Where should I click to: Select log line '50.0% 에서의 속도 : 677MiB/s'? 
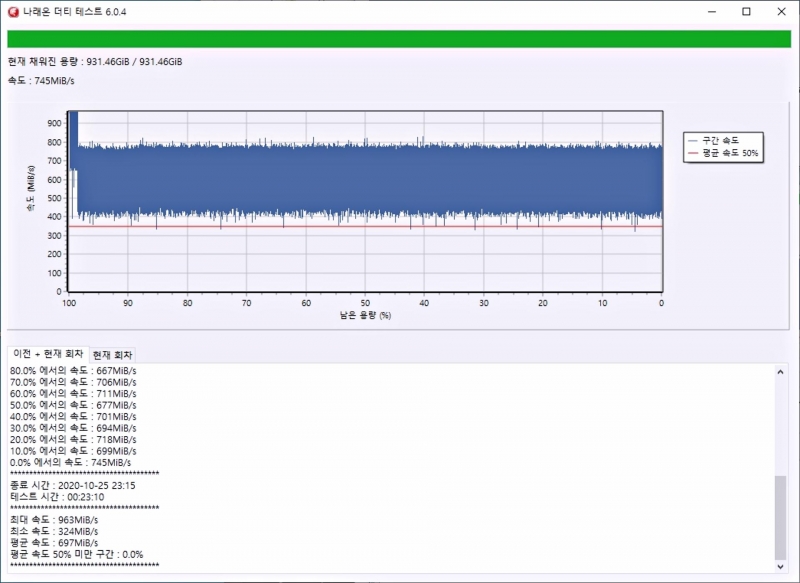pyautogui.click(x=73, y=405)
